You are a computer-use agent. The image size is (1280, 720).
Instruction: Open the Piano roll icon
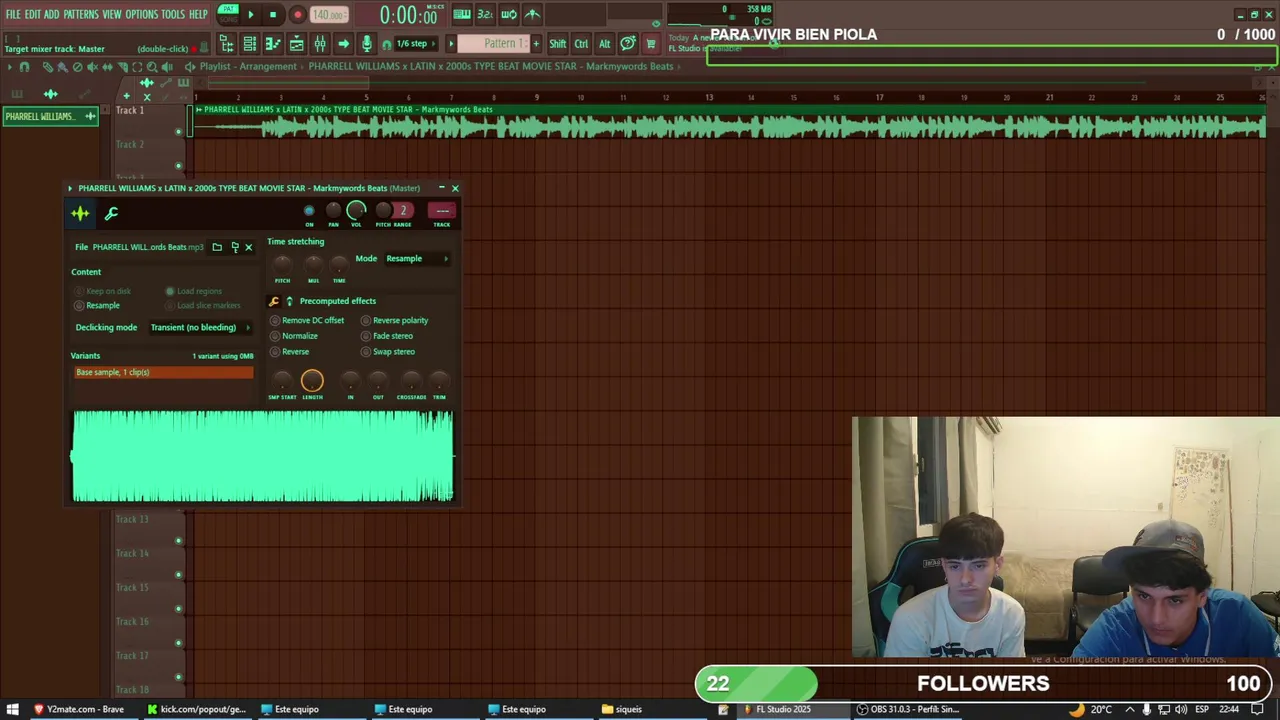273,44
